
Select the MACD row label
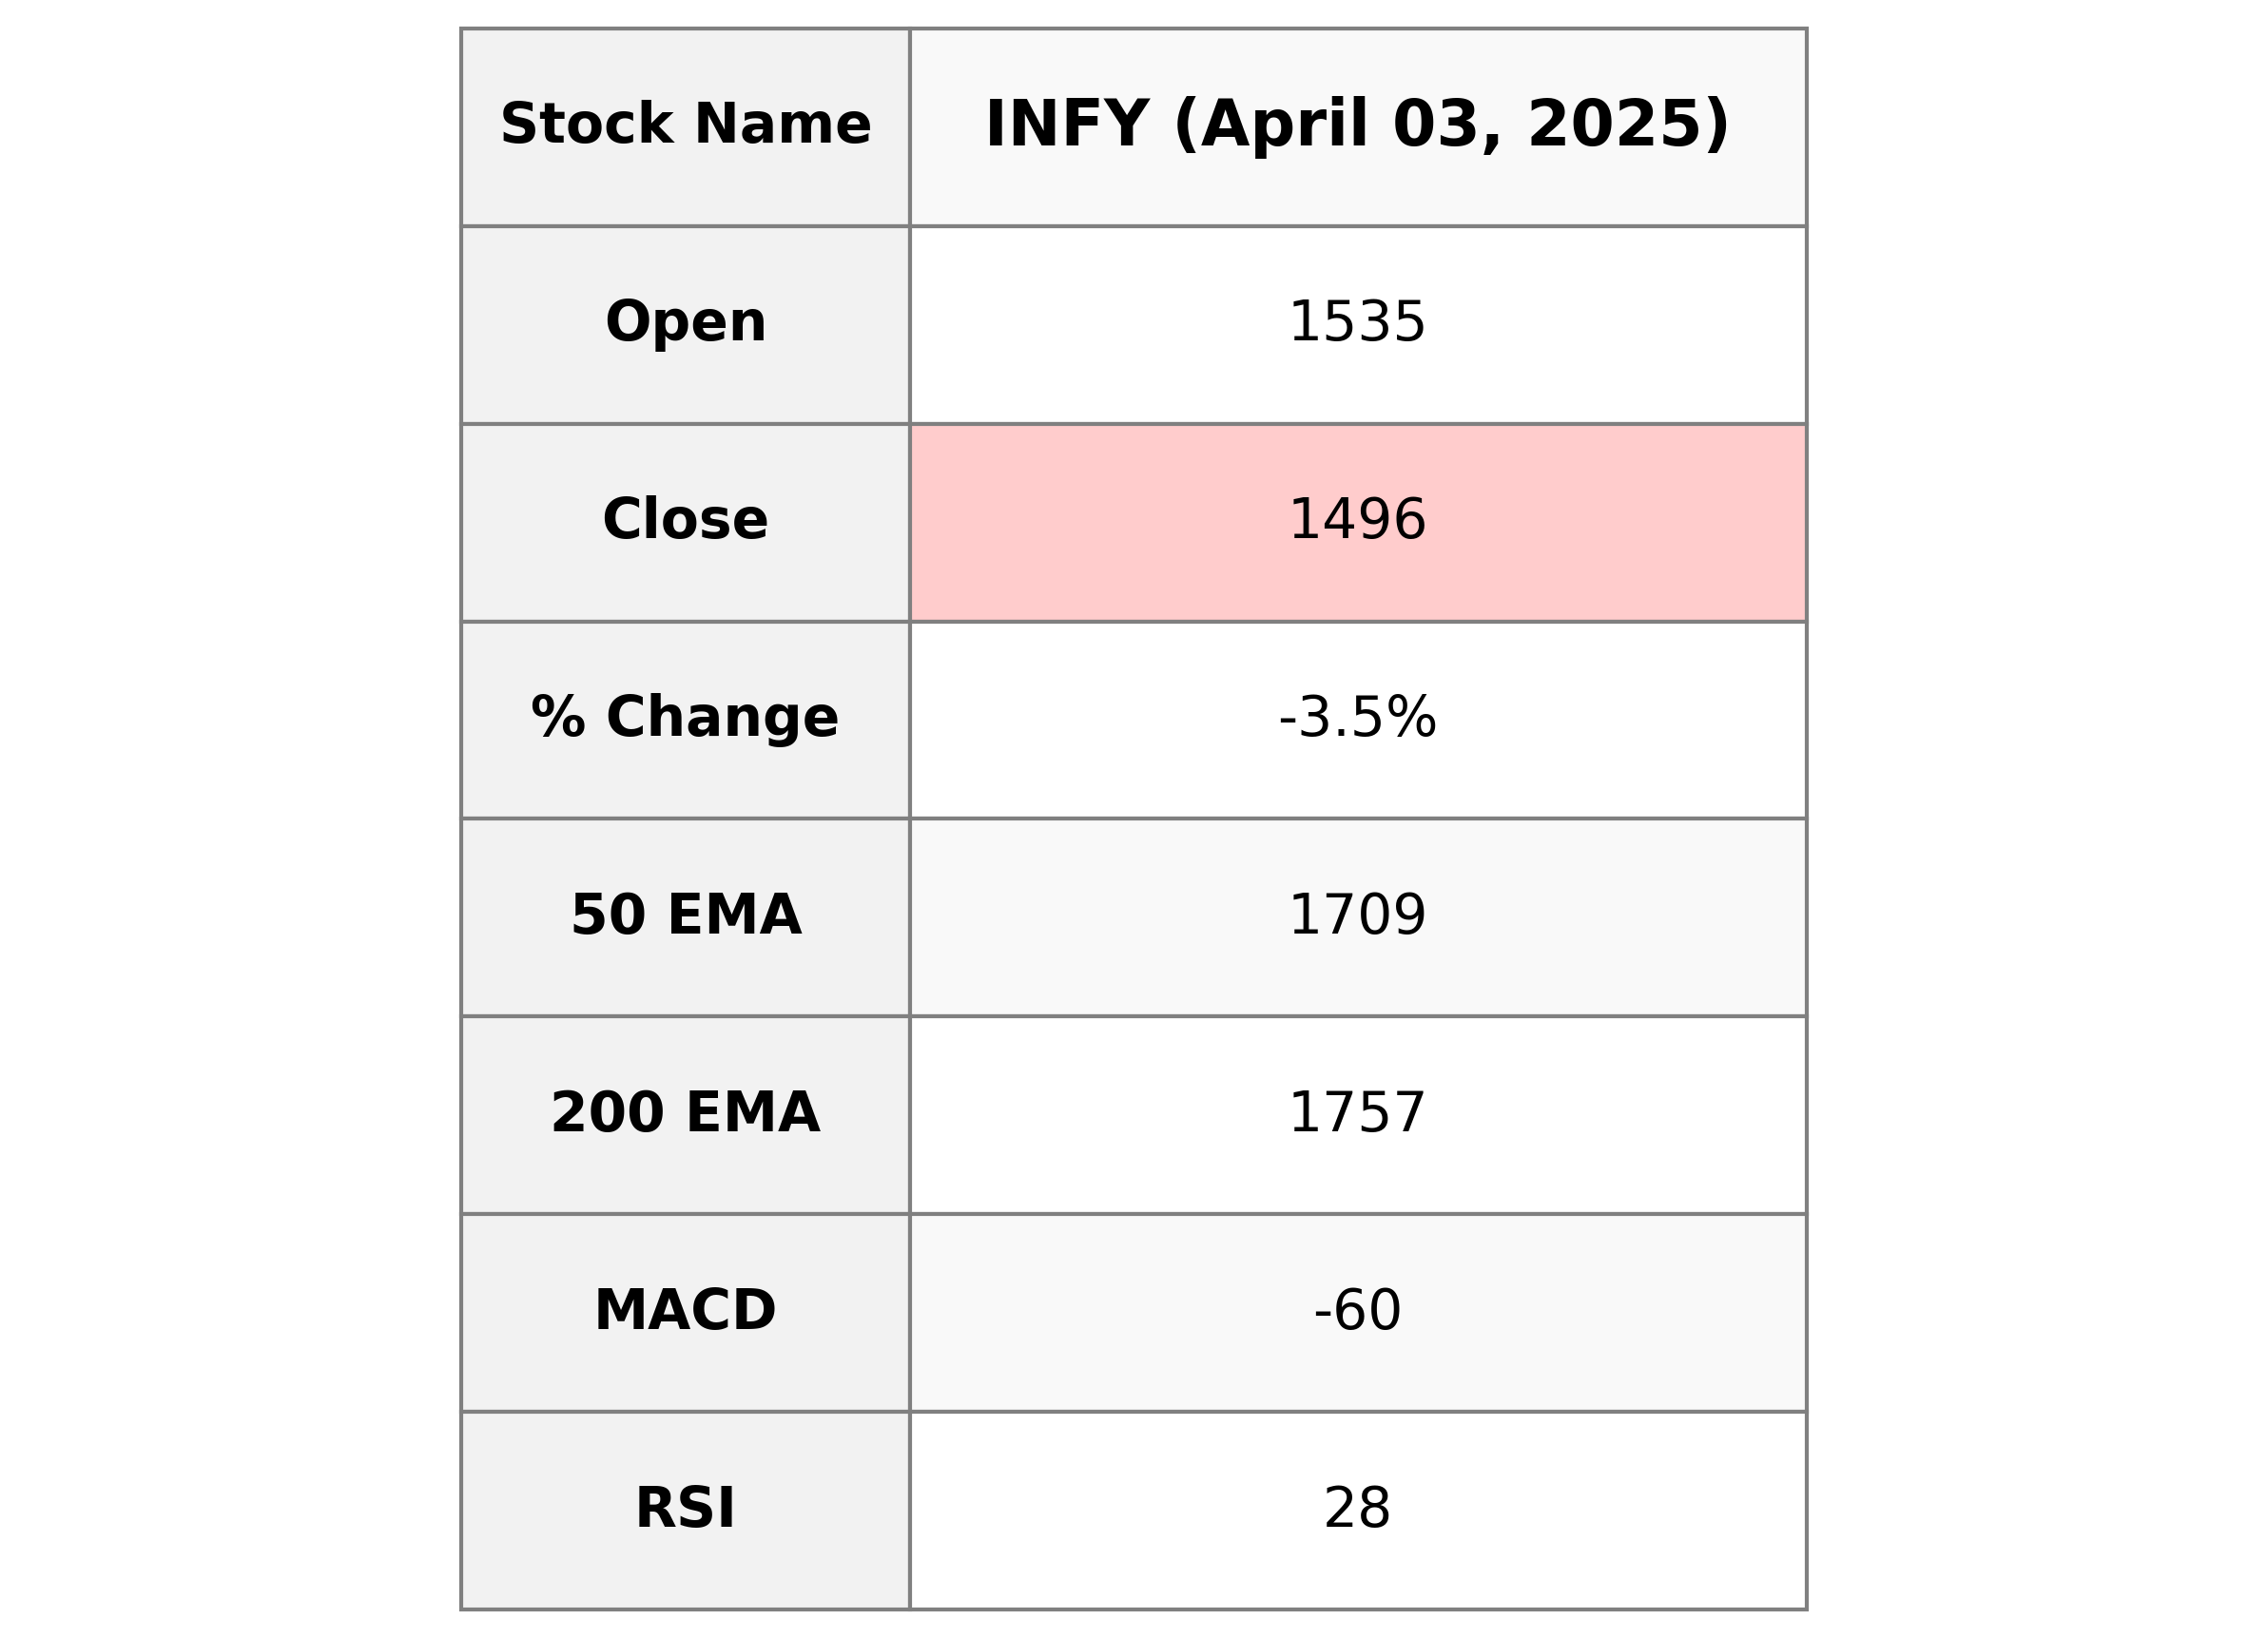click(x=685, y=1310)
